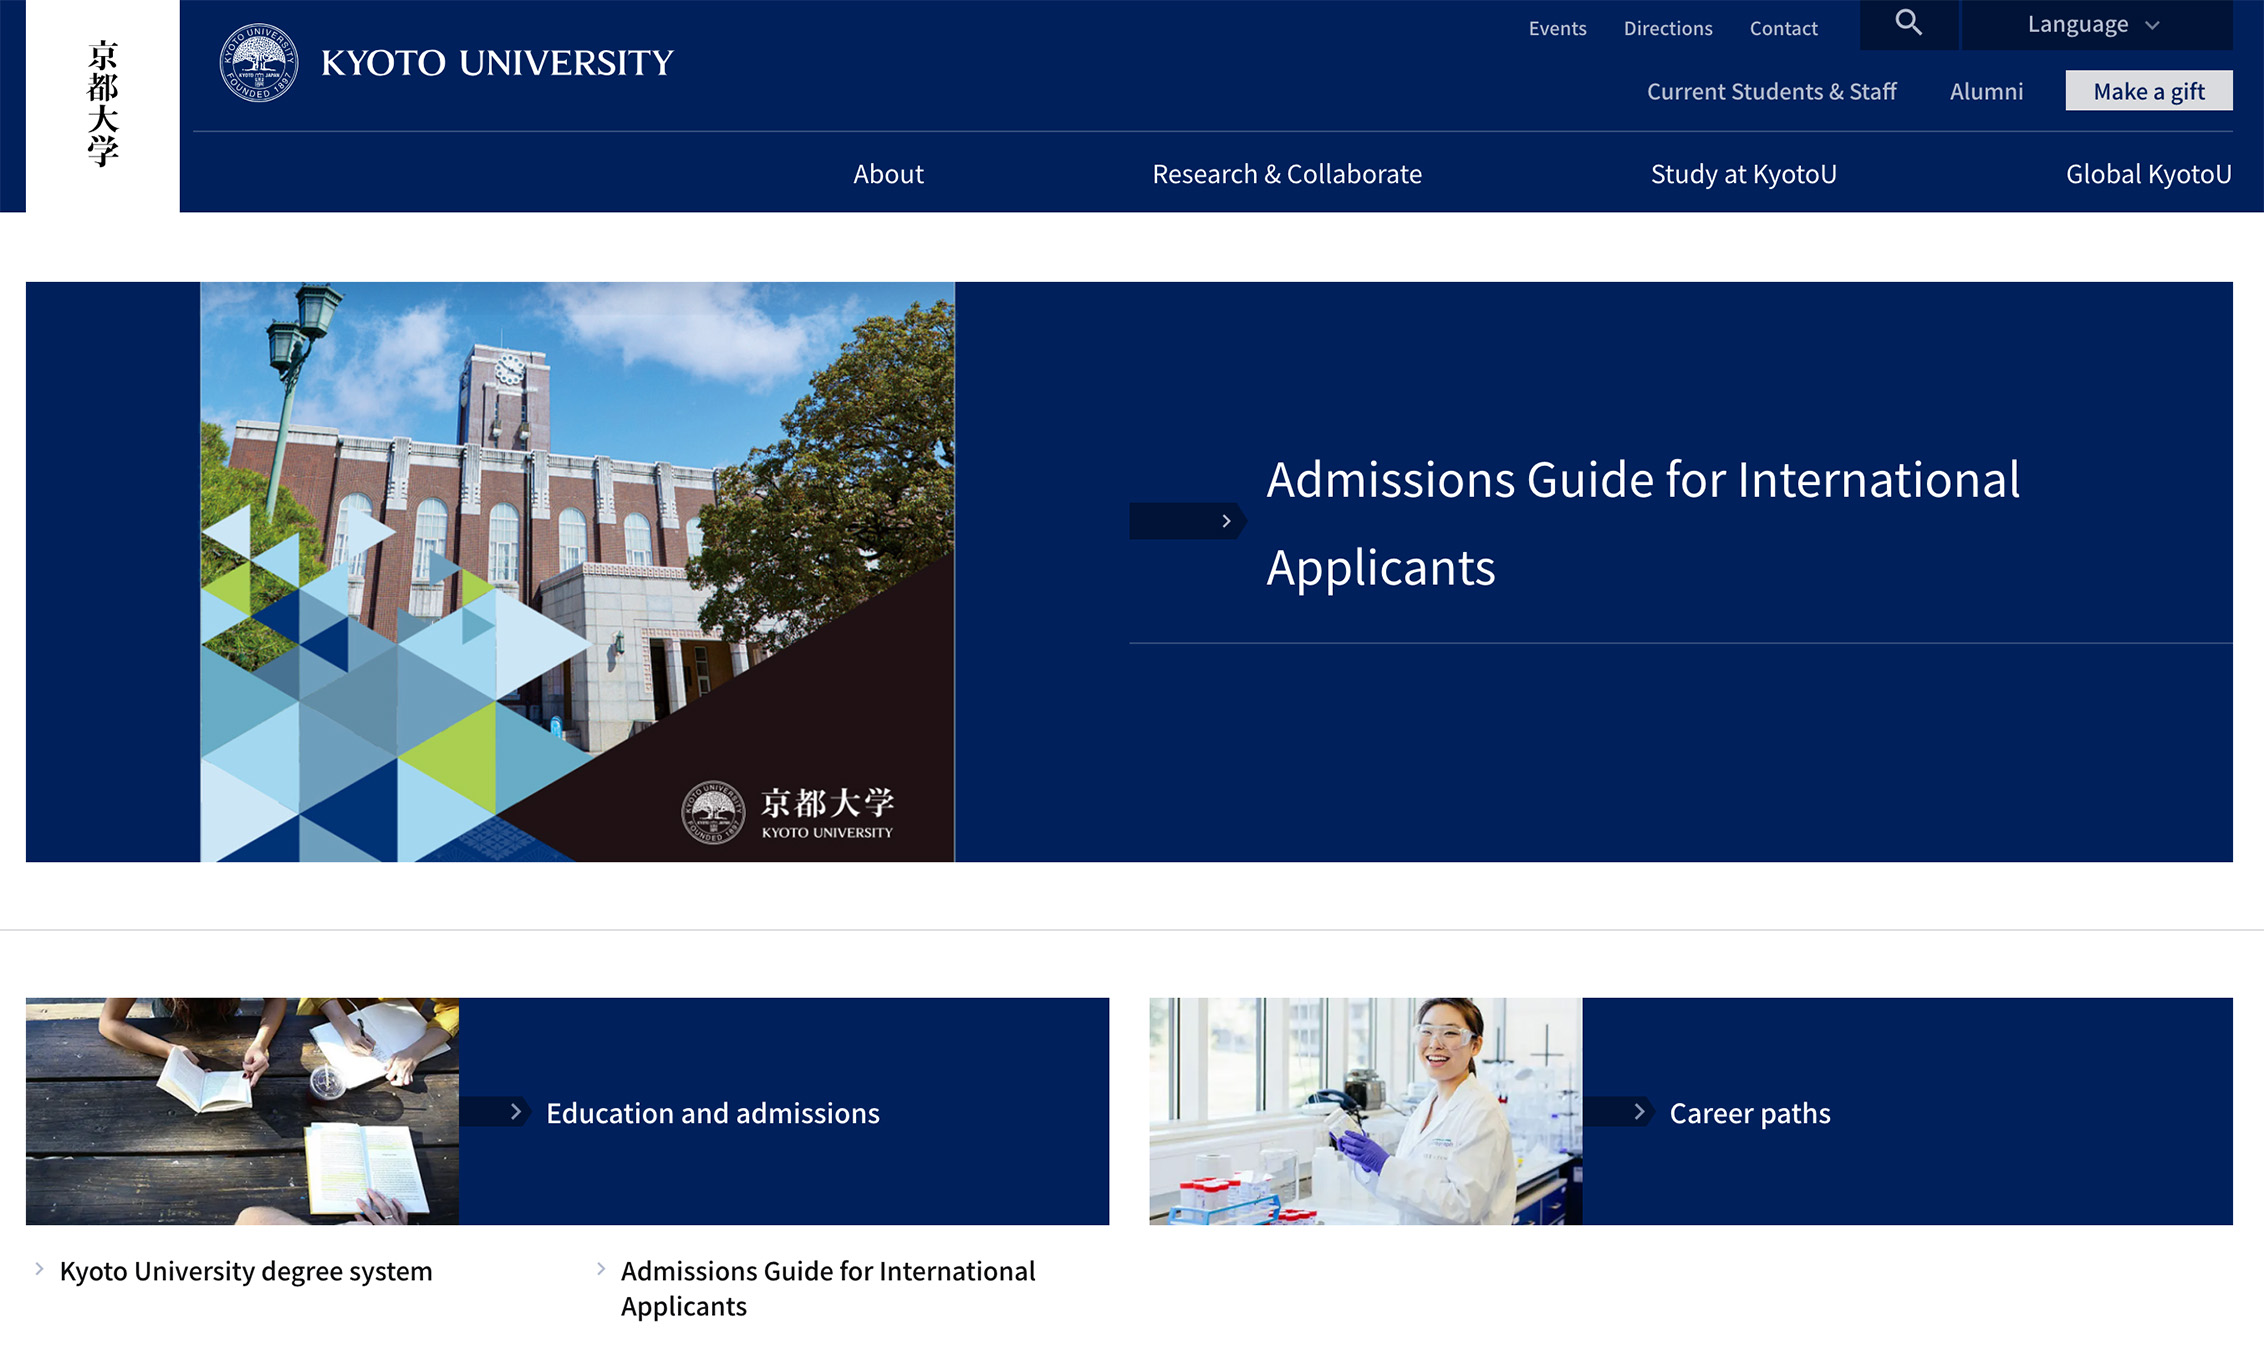The width and height of the screenshot is (2264, 1349).
Task: Click arrow tab beside Admissions Guide headline
Action: pyautogui.click(x=1187, y=521)
